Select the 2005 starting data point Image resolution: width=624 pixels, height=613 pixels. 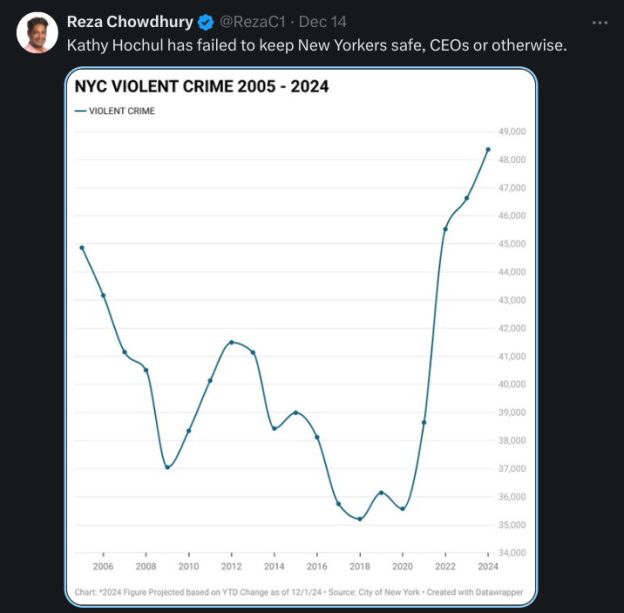(82, 247)
